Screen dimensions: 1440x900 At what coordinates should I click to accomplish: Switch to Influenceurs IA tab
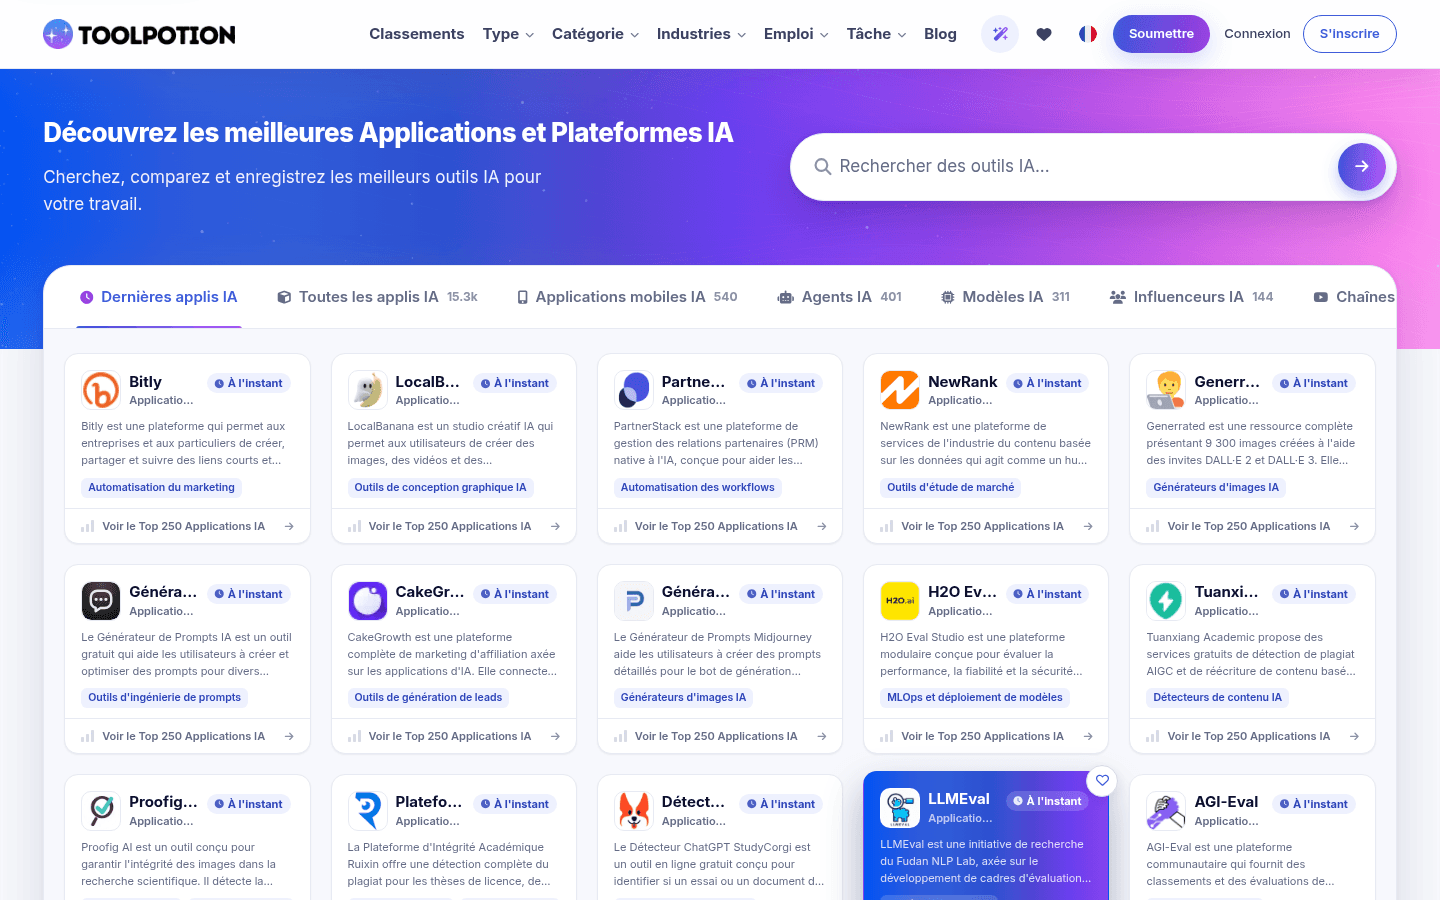1191,297
